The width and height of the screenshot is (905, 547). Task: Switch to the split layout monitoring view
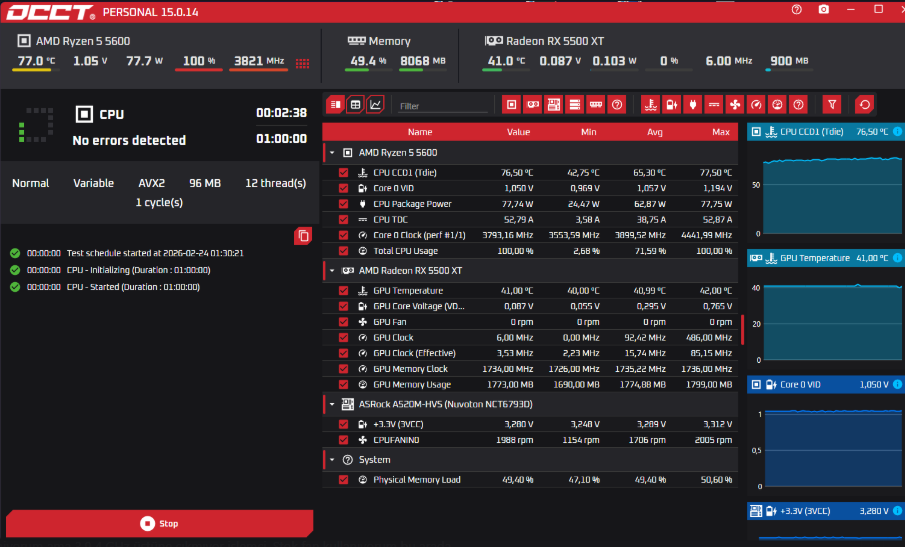coord(335,104)
